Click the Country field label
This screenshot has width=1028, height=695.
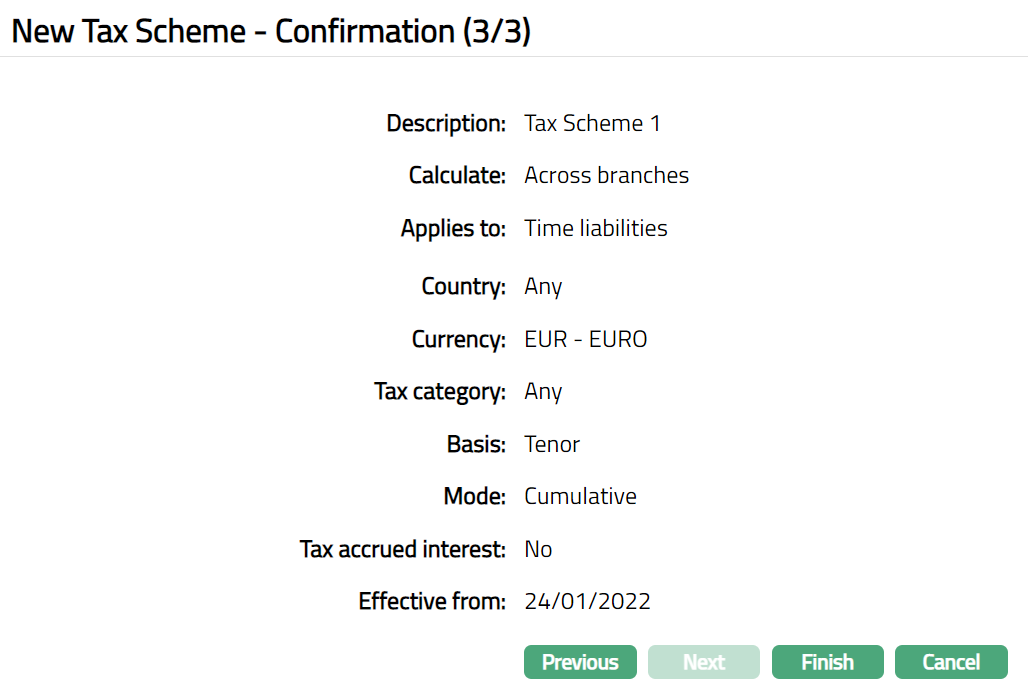click(x=463, y=287)
